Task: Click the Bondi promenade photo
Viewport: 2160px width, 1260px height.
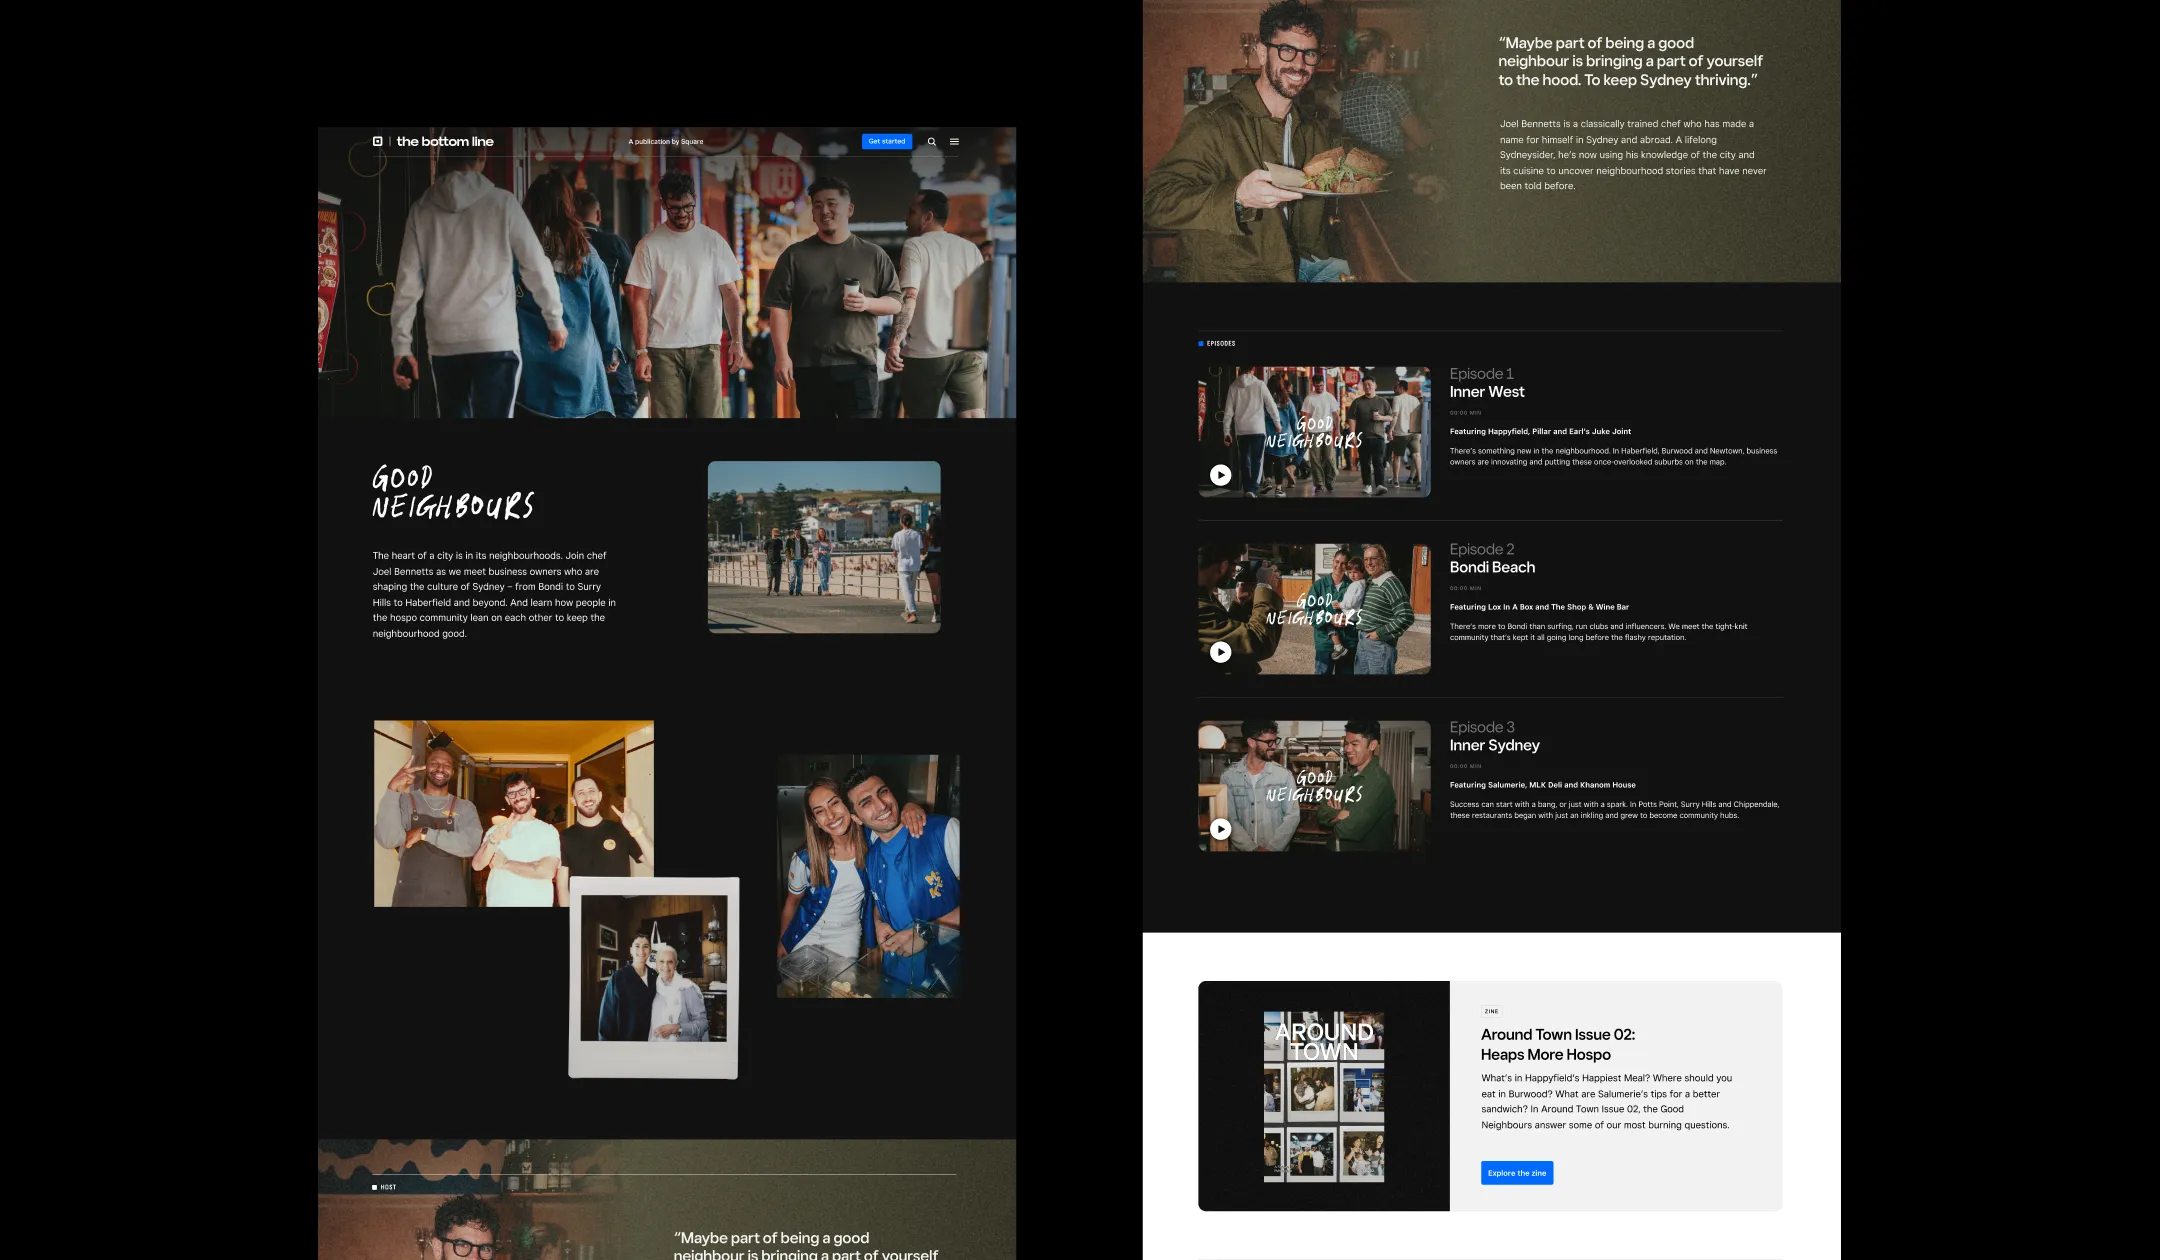Action: (823, 547)
